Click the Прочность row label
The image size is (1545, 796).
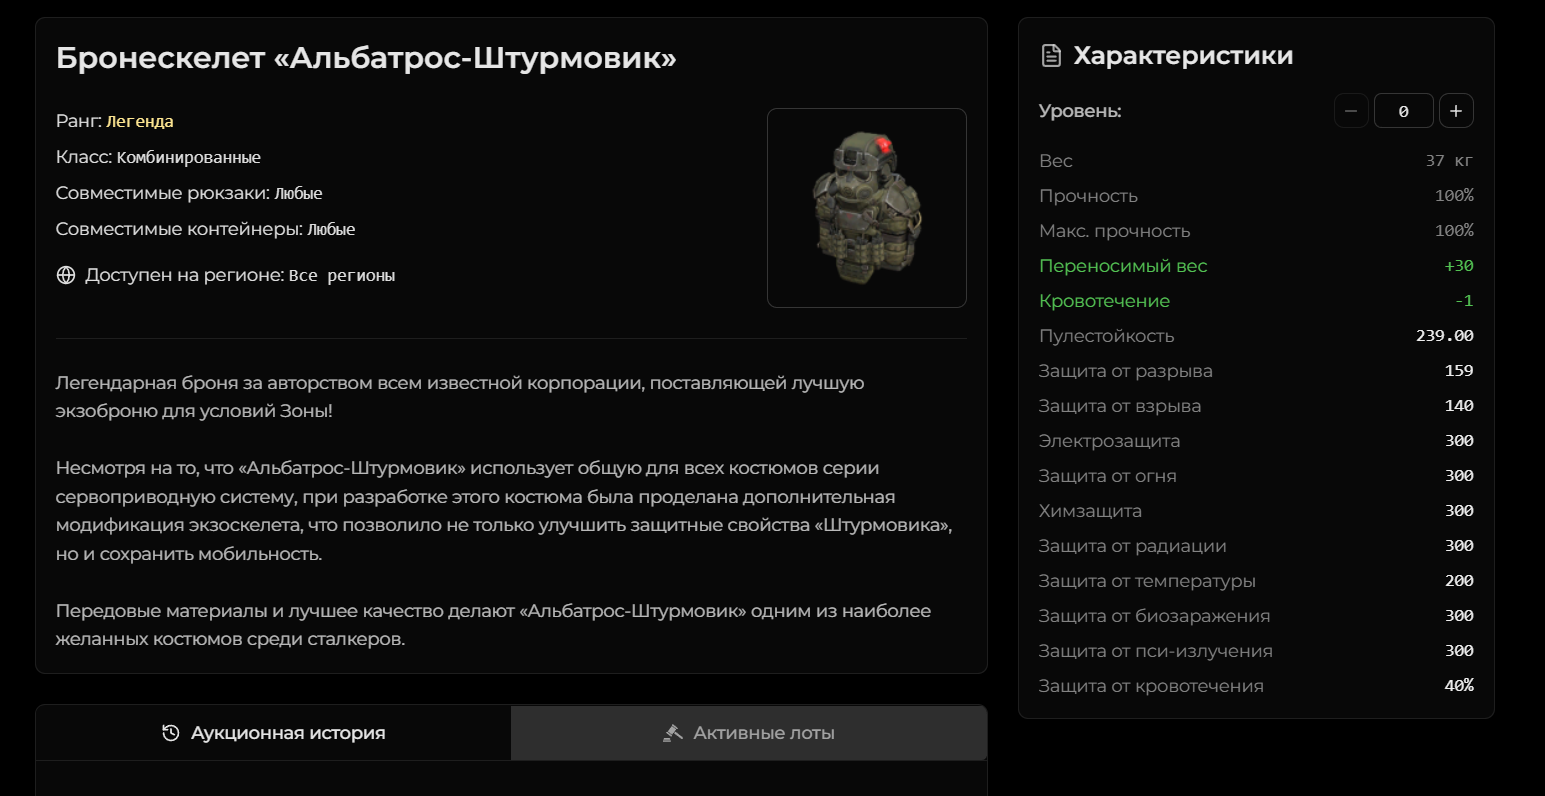point(1088,196)
